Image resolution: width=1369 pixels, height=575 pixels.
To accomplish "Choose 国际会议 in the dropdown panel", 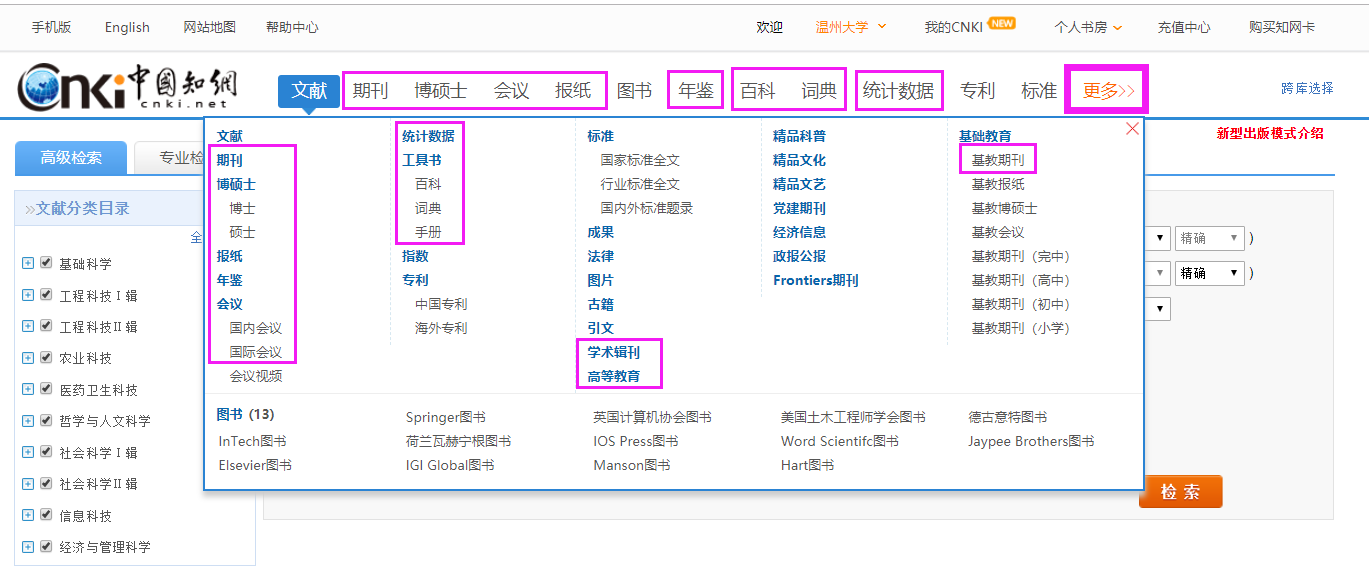I will 256,352.
